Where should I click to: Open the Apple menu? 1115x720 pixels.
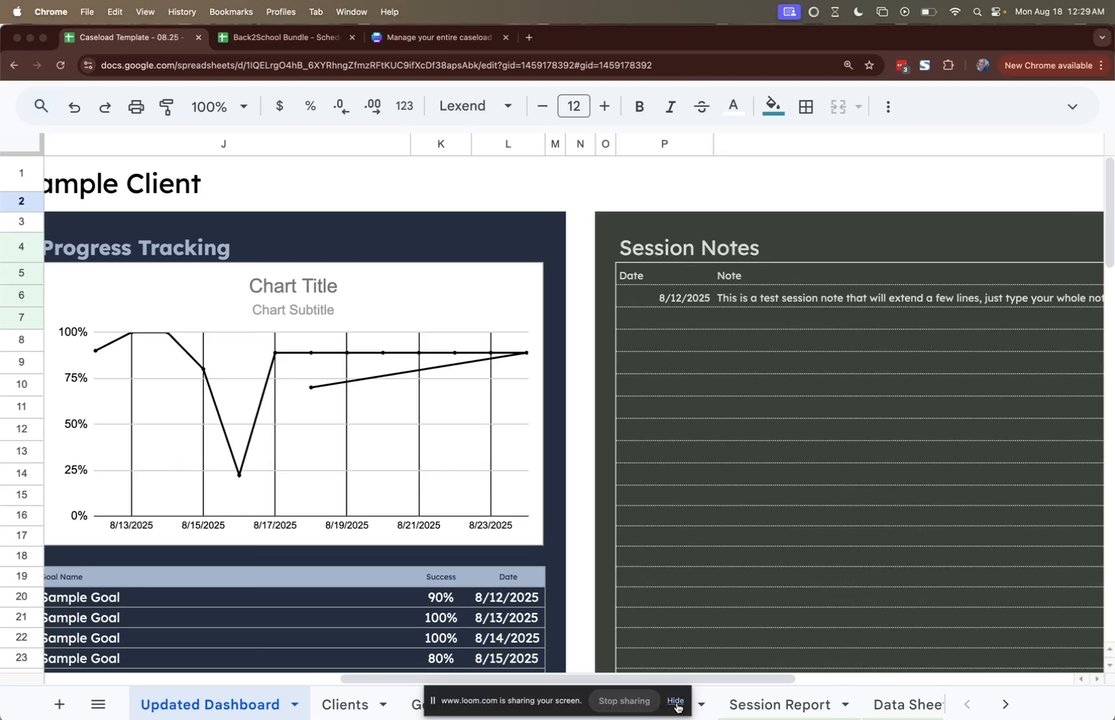(x=17, y=12)
